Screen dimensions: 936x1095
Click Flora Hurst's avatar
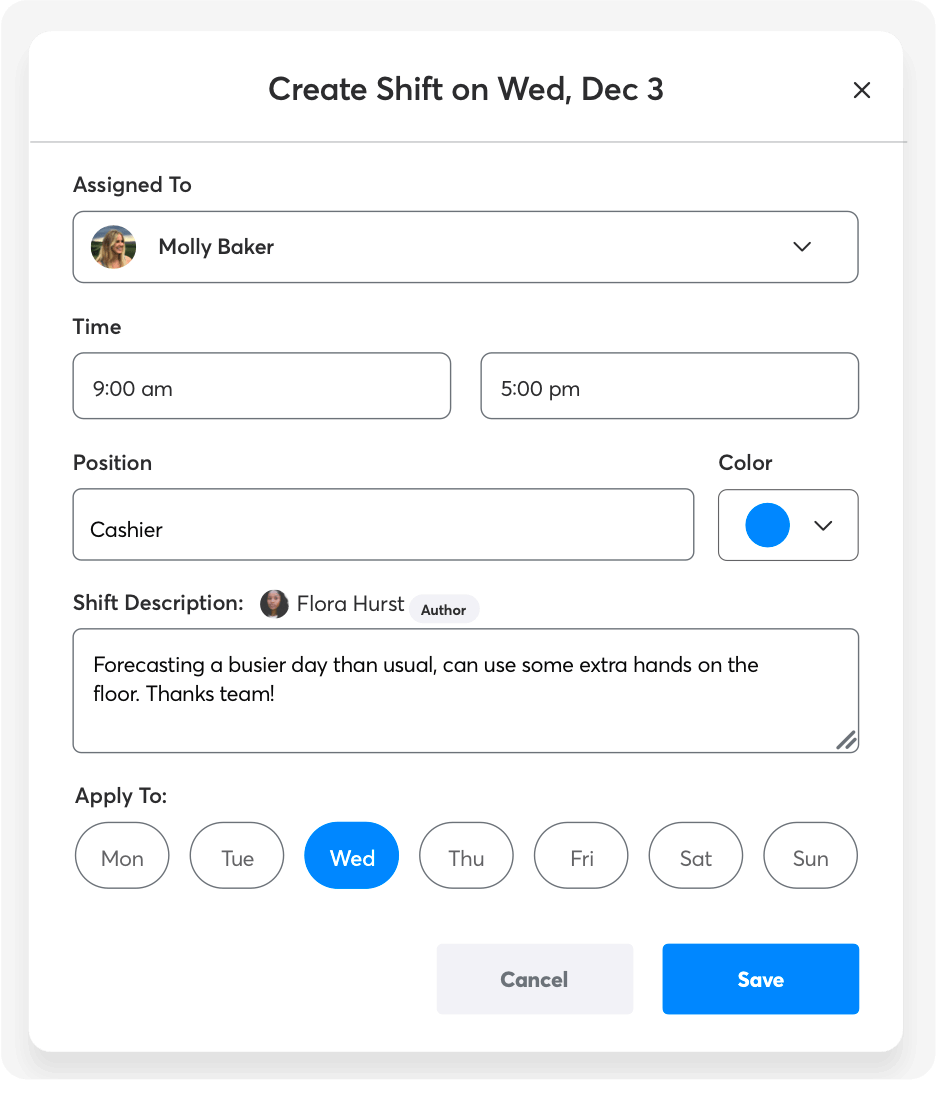coord(274,604)
